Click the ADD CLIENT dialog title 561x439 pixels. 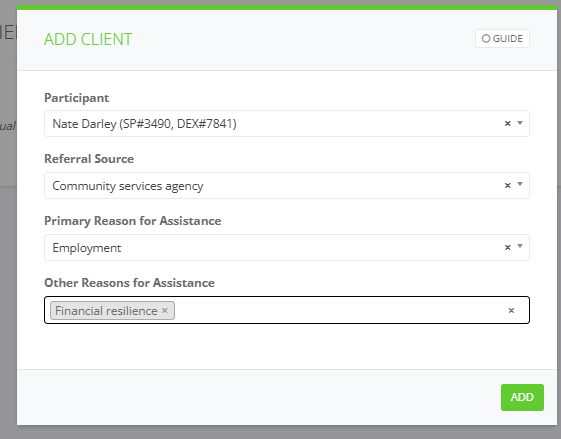pos(88,39)
